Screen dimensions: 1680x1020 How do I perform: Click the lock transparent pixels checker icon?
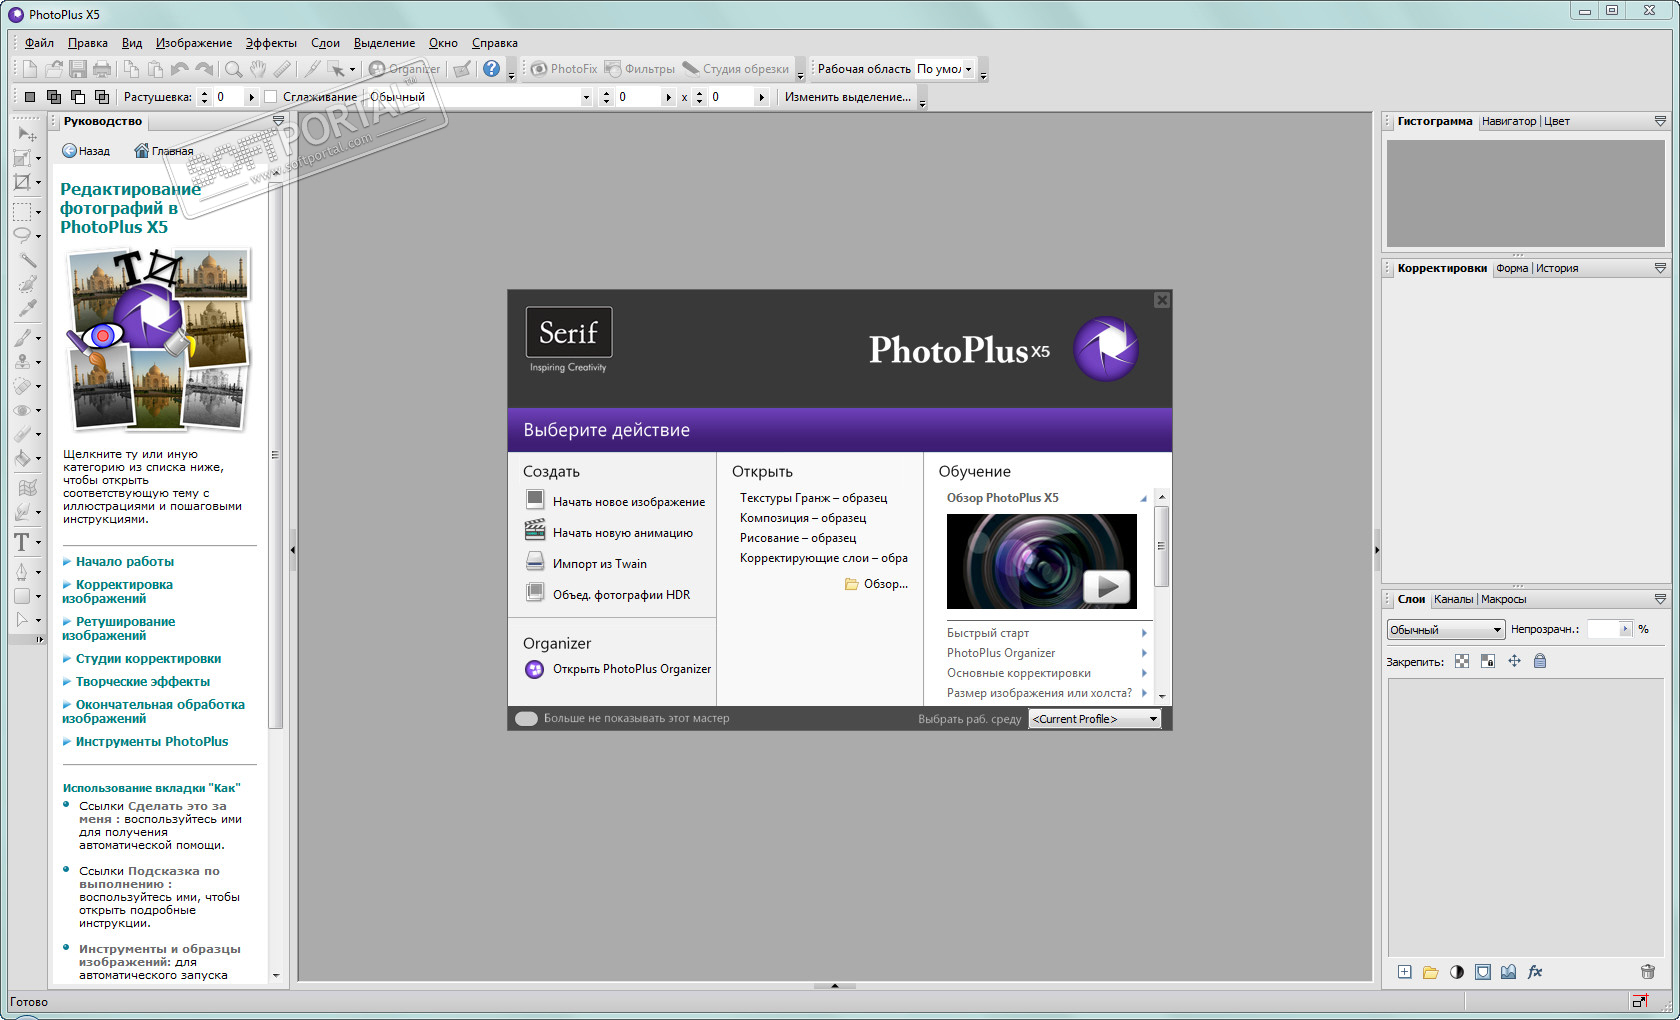[1462, 661]
